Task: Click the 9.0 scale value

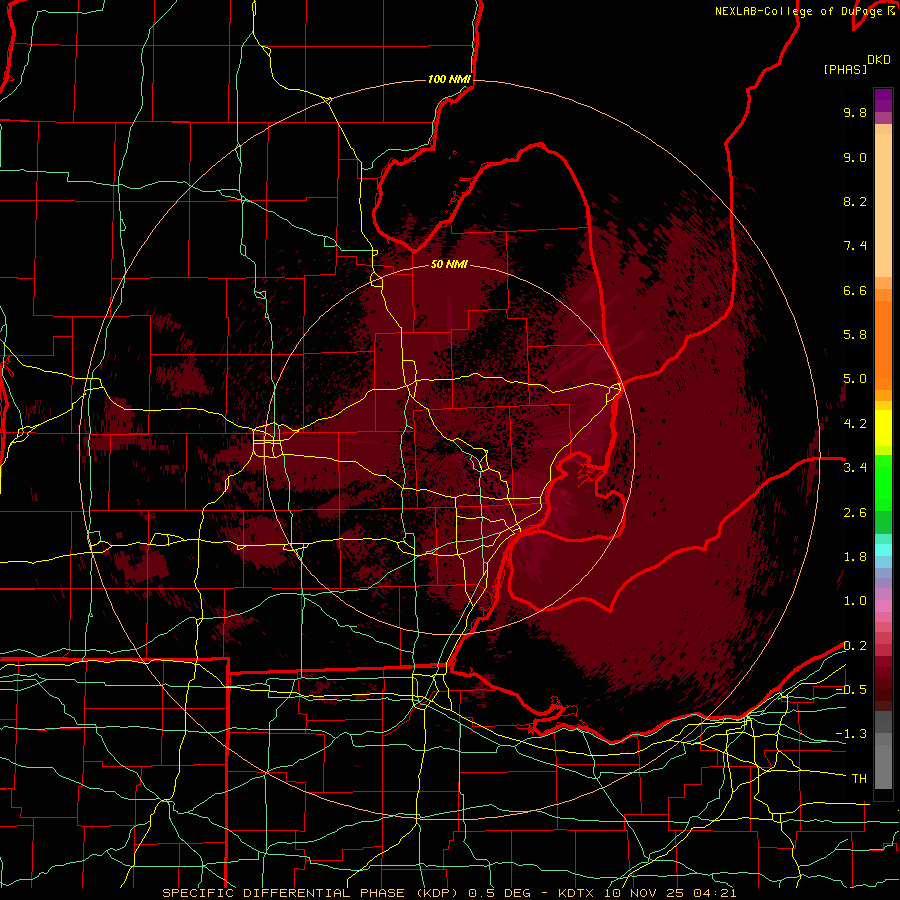Action: click(x=855, y=158)
